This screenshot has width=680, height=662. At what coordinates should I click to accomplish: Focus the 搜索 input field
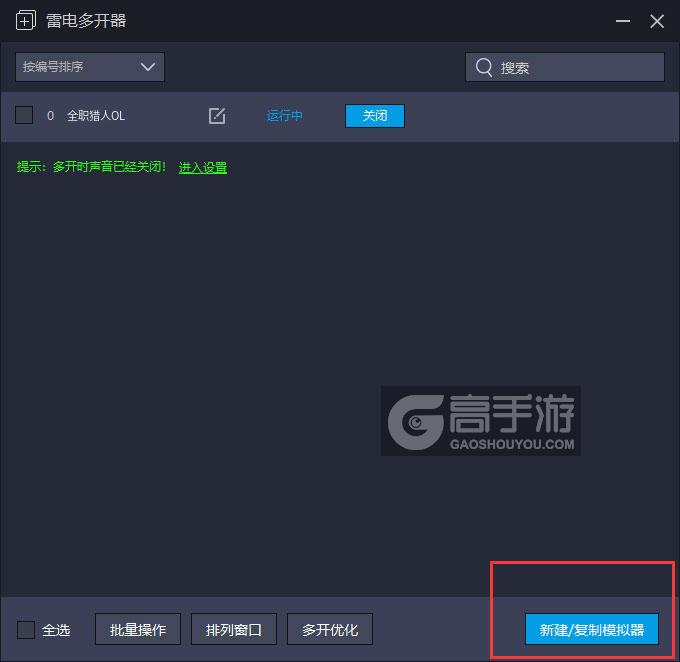click(565, 67)
